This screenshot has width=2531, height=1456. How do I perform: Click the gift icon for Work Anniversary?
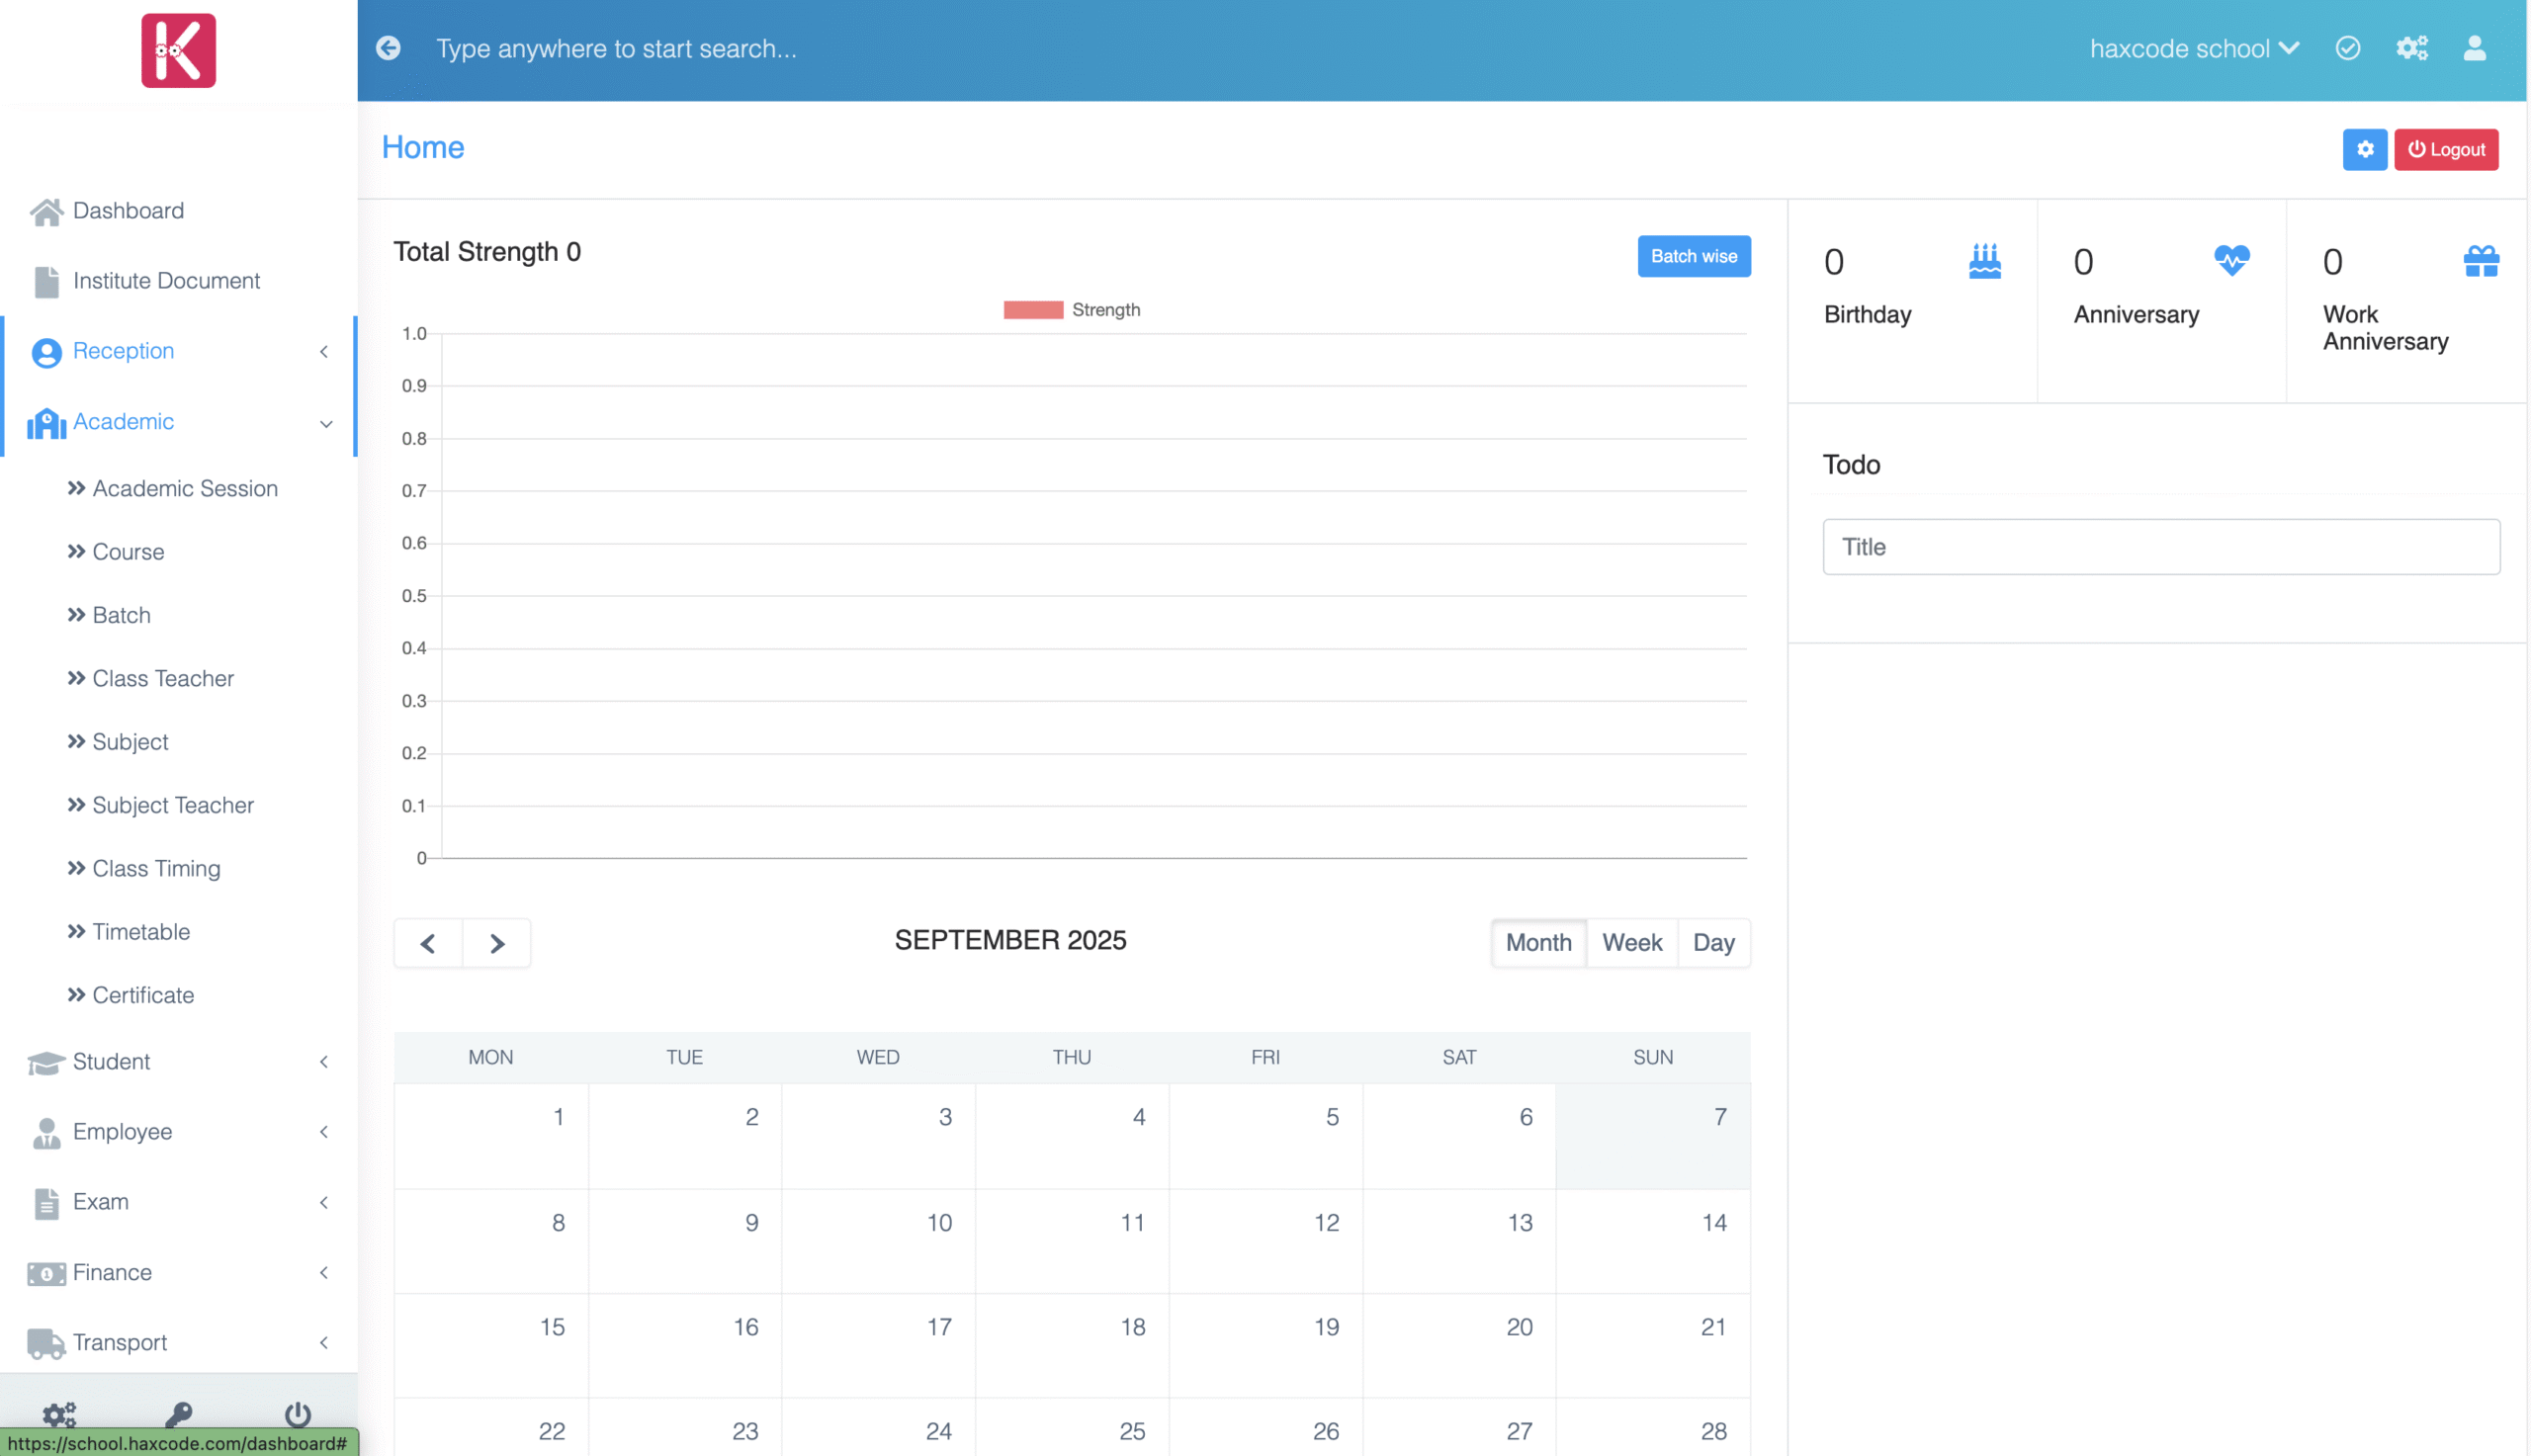click(x=2480, y=261)
